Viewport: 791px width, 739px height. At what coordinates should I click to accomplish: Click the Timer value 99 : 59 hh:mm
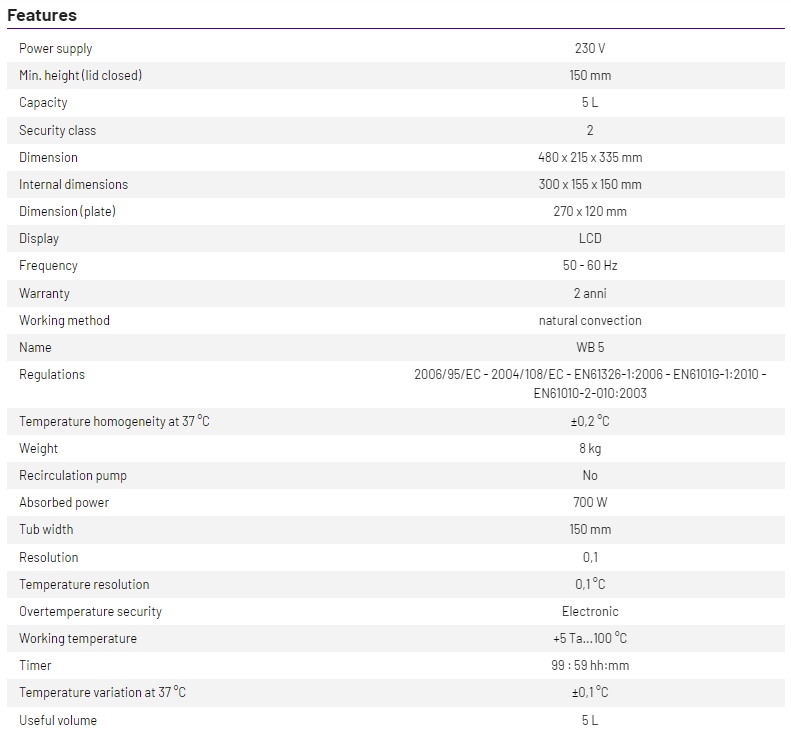[590, 666]
